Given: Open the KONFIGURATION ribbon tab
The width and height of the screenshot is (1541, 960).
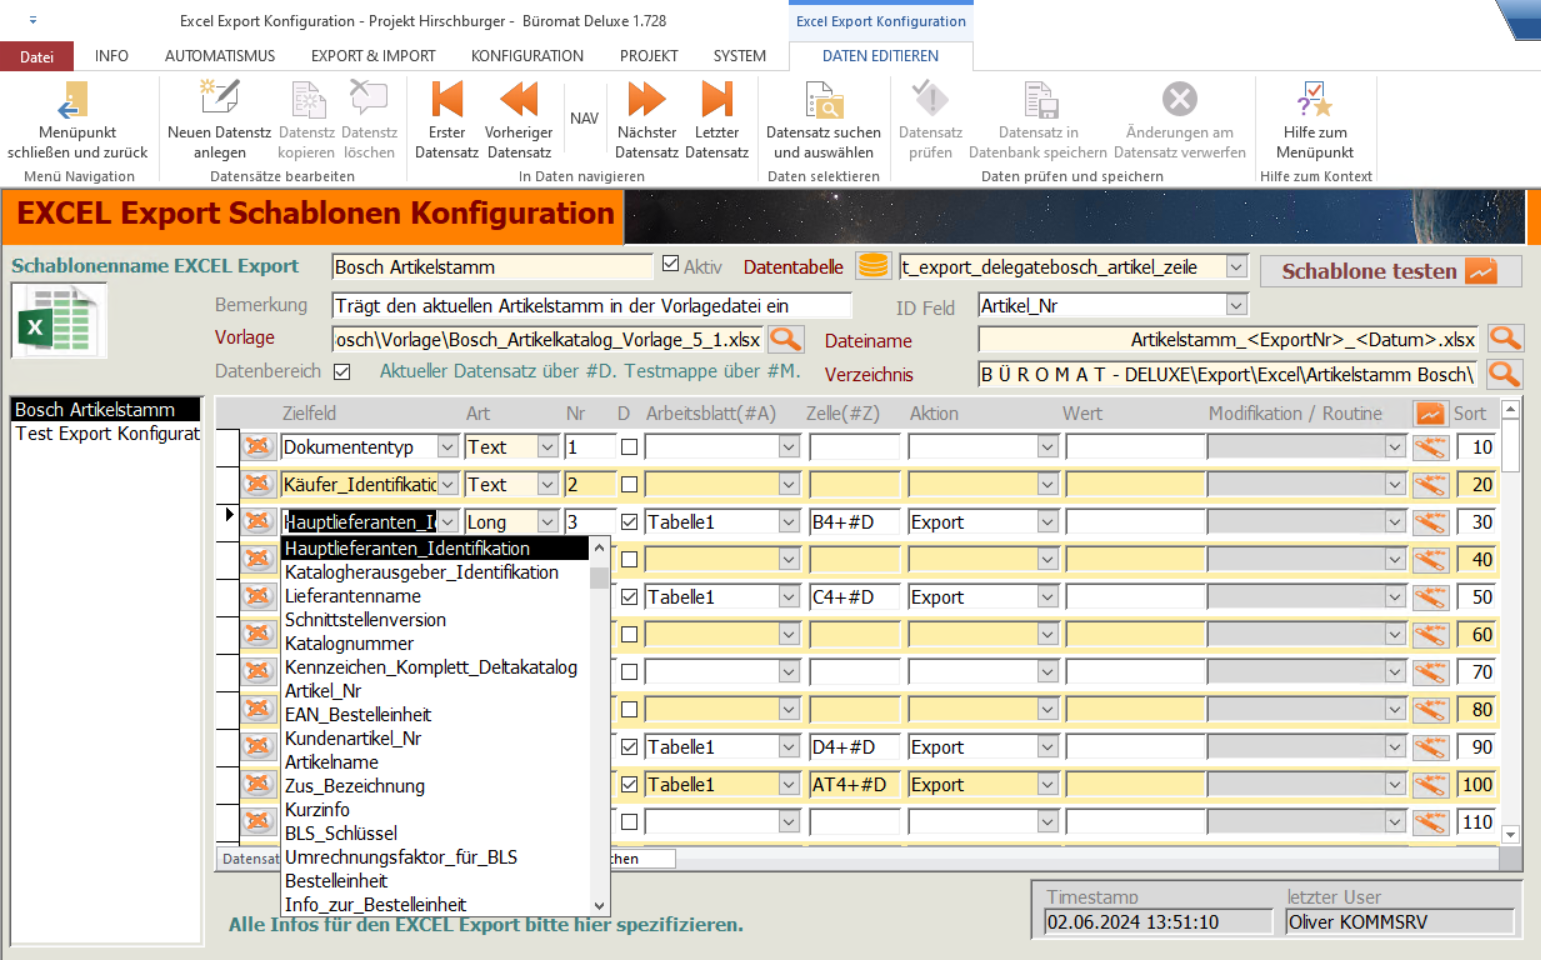Looking at the screenshot, I should [x=527, y=56].
